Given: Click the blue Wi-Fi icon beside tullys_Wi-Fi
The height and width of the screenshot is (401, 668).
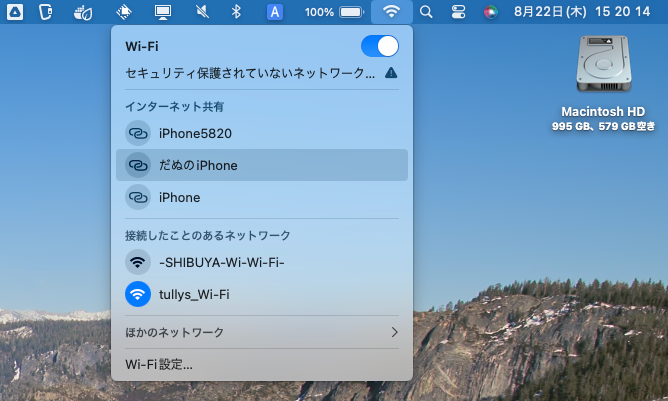Looking at the screenshot, I should click(x=138, y=294).
